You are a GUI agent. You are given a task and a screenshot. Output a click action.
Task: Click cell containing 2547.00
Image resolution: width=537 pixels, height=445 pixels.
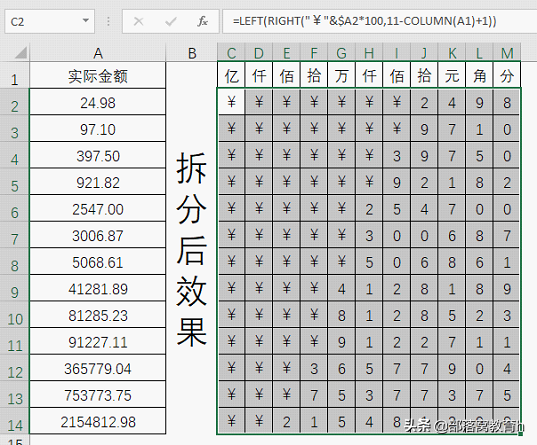pyautogui.click(x=98, y=209)
